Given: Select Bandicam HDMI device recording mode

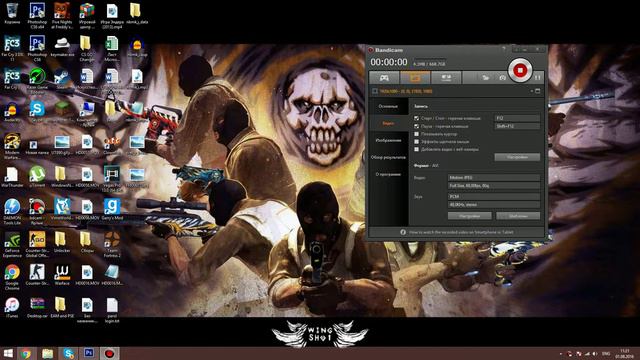Looking at the screenshot, I should pyautogui.click(x=446, y=78).
